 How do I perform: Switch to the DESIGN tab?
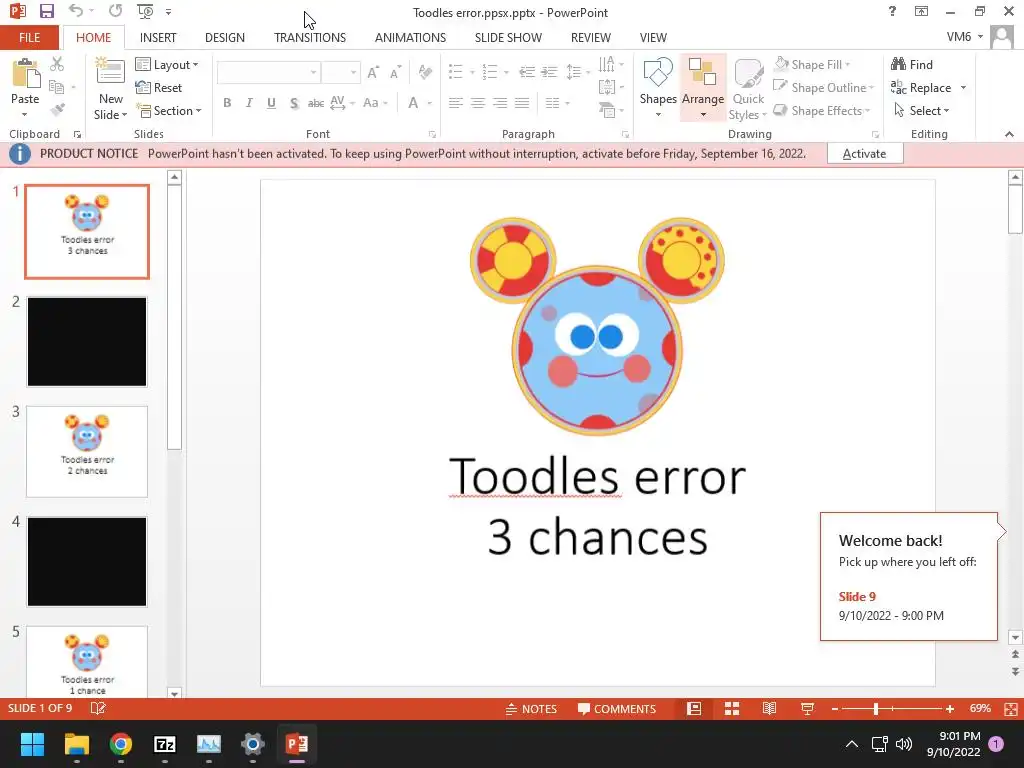225,37
